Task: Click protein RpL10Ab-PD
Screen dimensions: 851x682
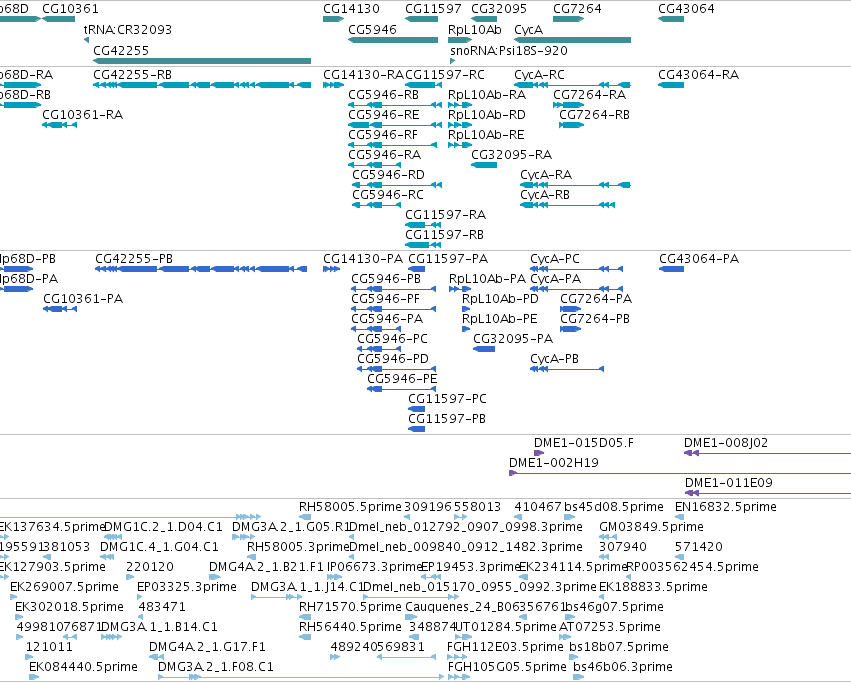Action: (x=500, y=299)
